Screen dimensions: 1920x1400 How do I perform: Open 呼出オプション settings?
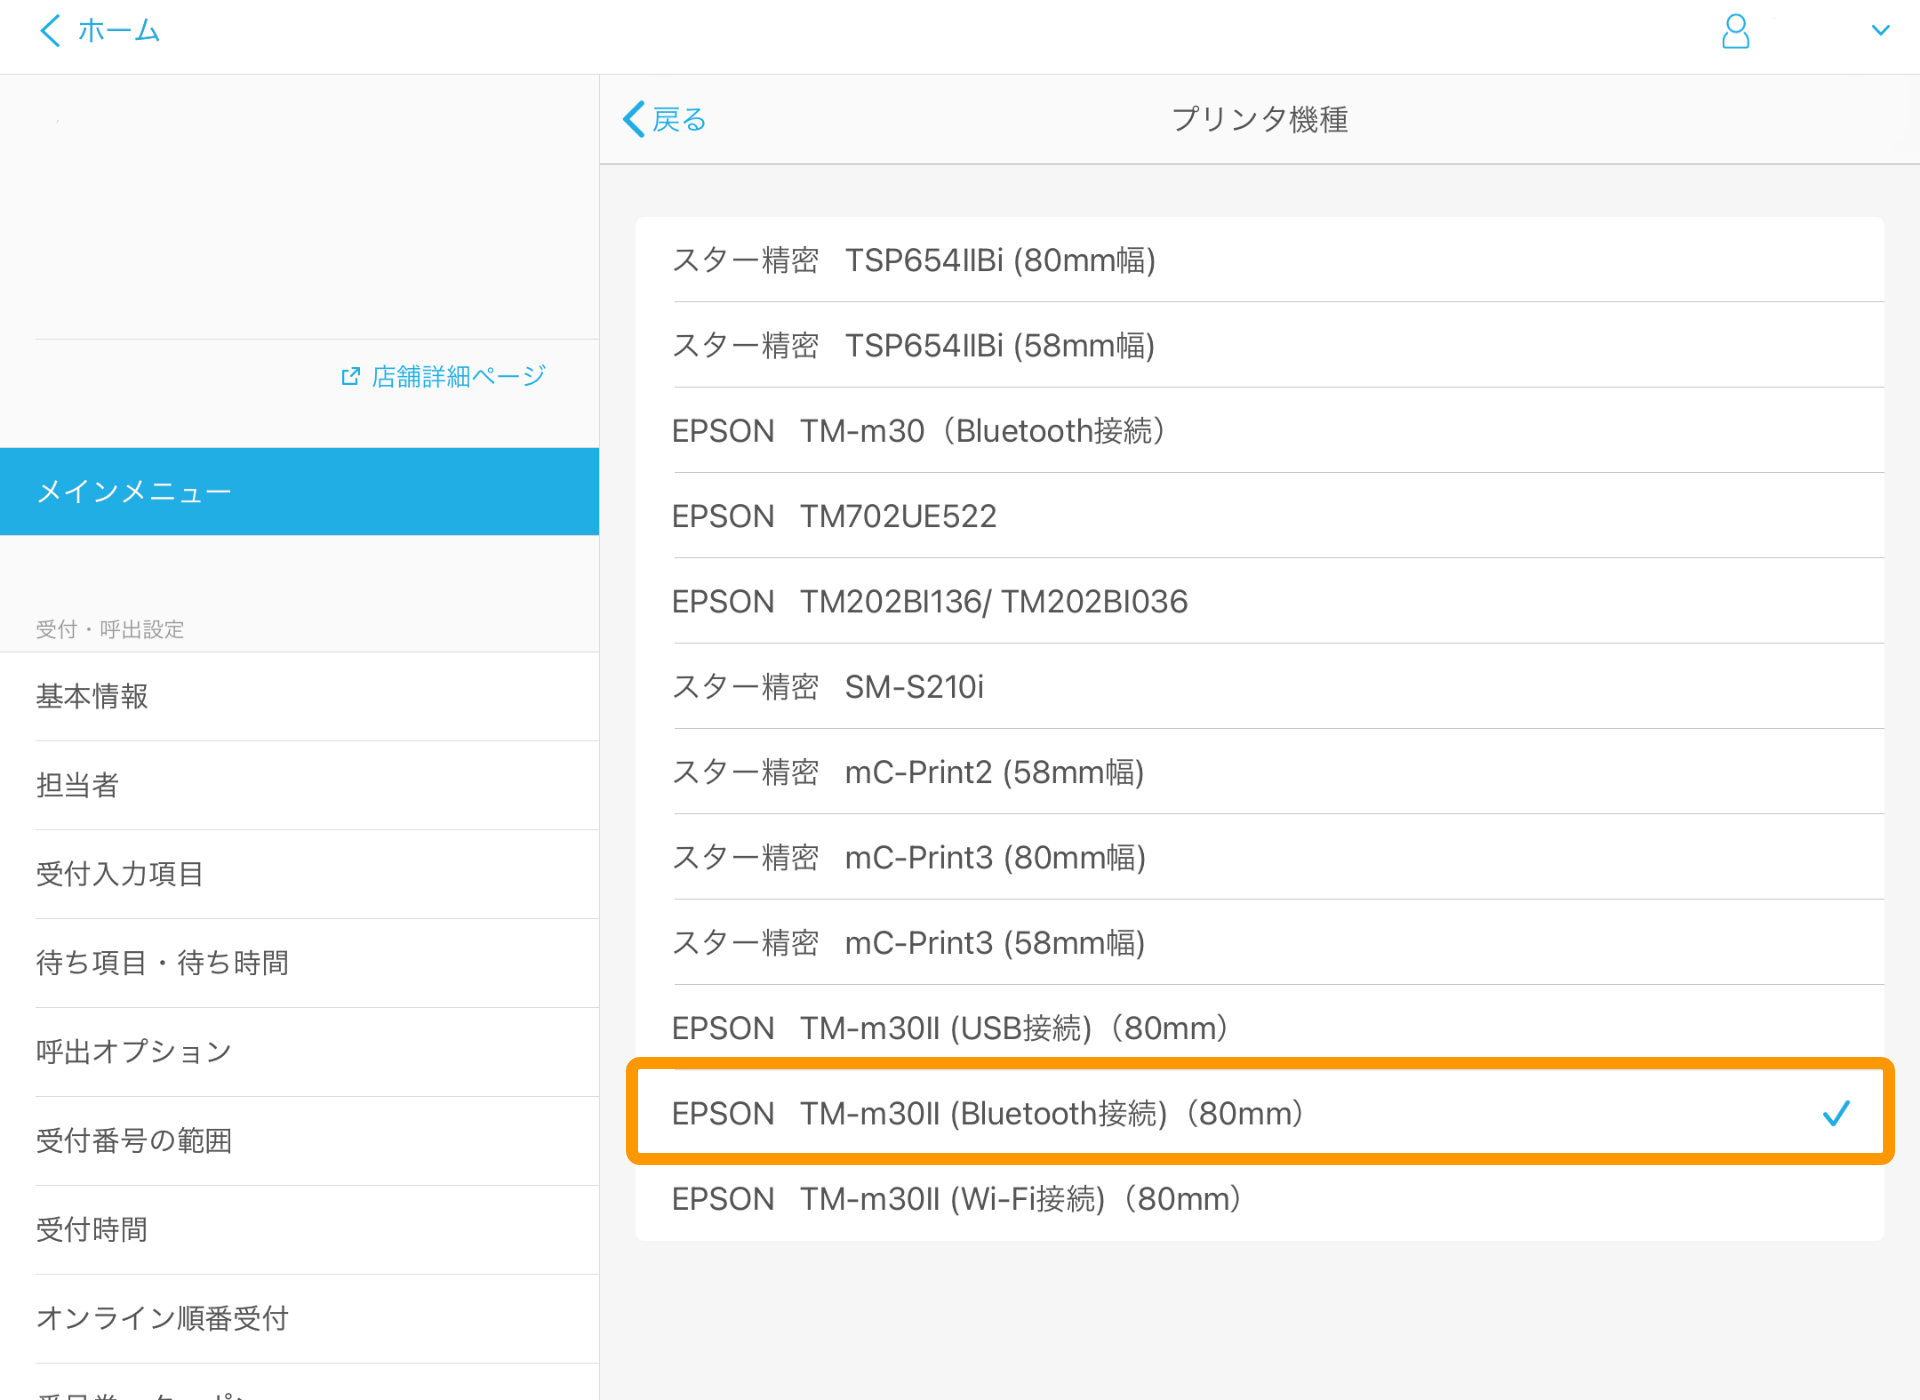(x=299, y=1052)
